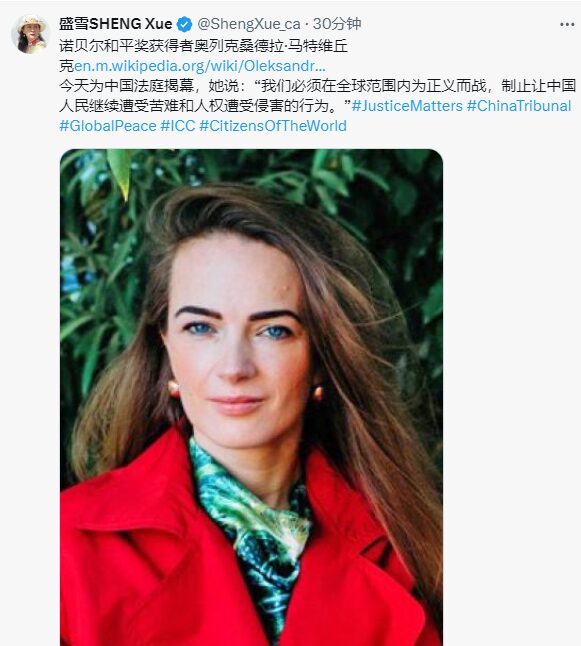Open the #ICC hashtag

[178, 126]
